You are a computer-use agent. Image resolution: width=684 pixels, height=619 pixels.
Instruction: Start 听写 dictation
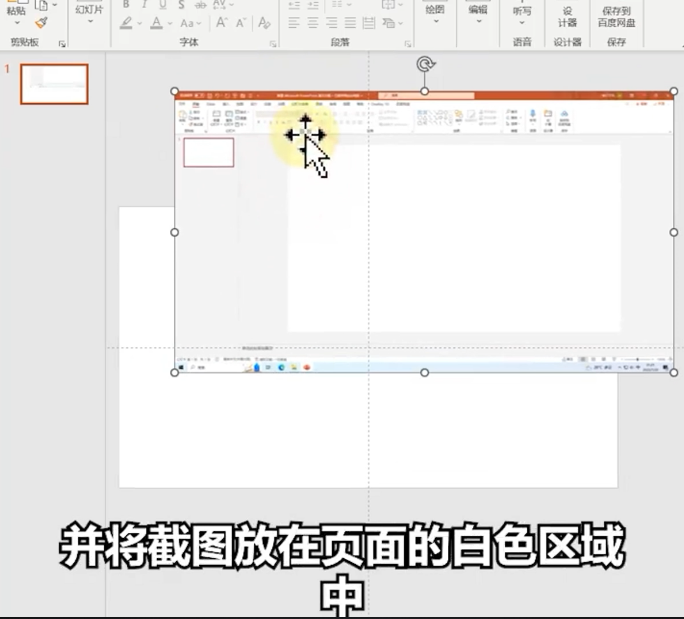(x=522, y=12)
